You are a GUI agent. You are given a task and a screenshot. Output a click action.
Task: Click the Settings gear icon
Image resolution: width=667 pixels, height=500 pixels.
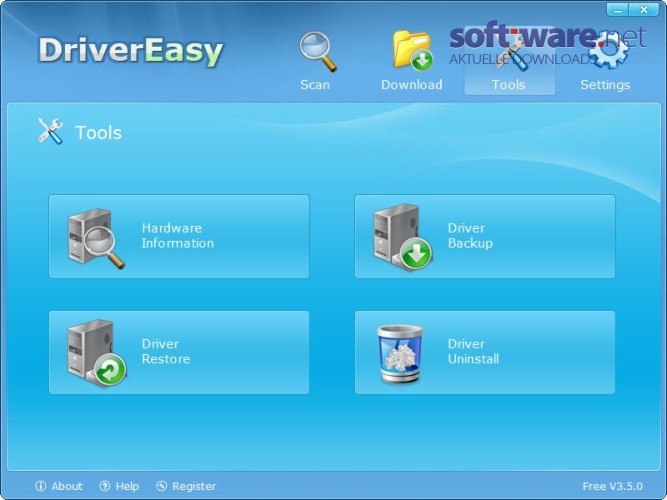(608, 50)
